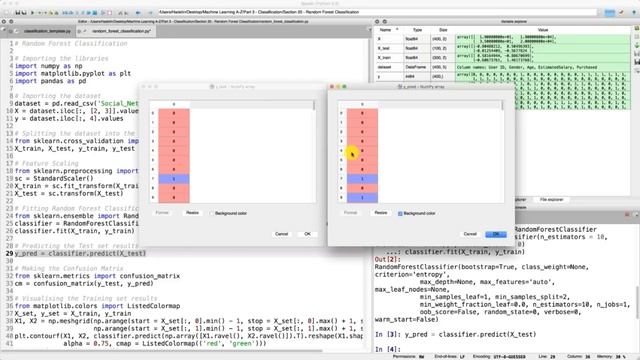
Task: Open the editor tab list dropdown arrow
Action: click(x=369, y=30)
